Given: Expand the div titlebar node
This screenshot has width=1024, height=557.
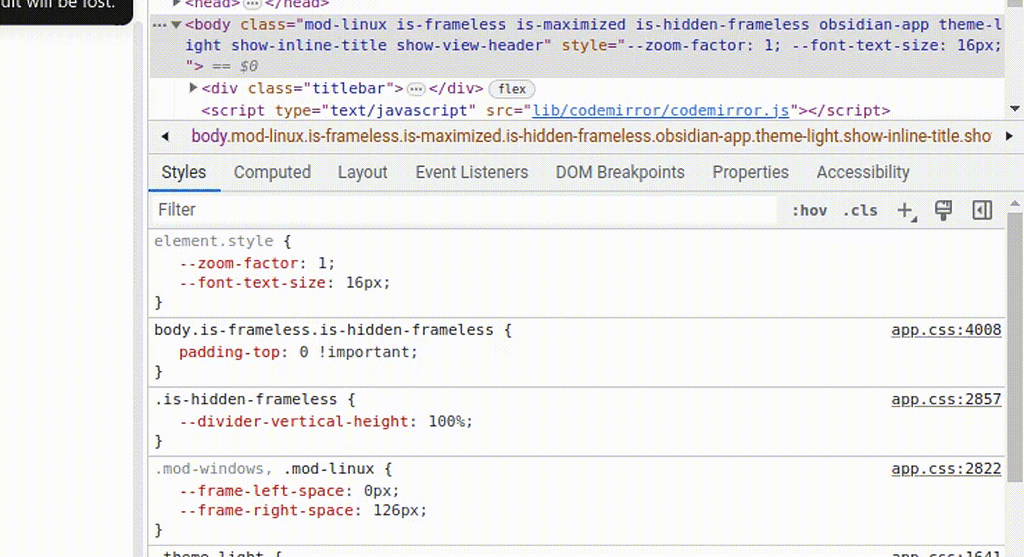Looking at the screenshot, I should pos(193,88).
